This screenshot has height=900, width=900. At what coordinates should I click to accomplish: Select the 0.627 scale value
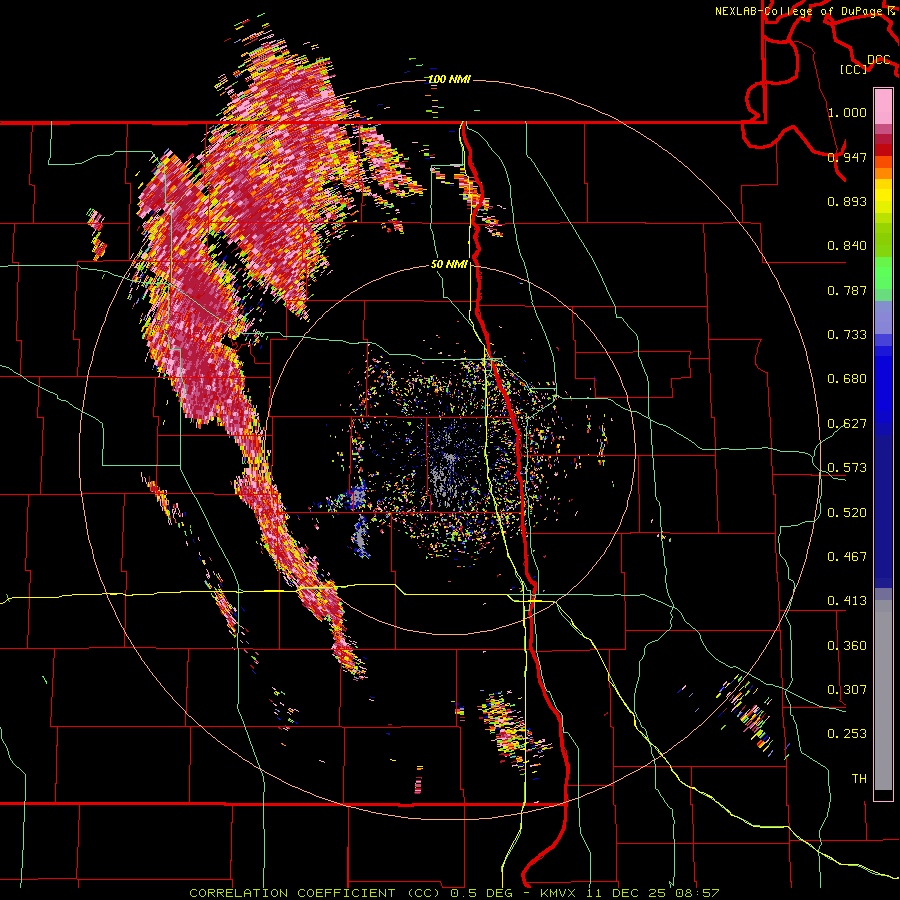click(x=847, y=424)
